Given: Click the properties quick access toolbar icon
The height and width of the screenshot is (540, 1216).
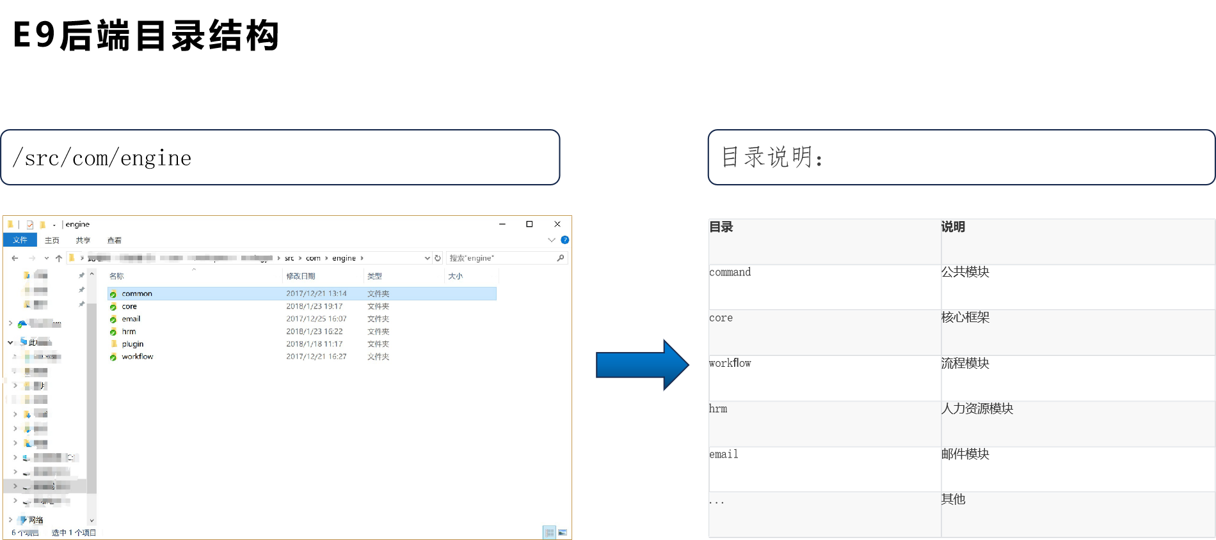Looking at the screenshot, I should coord(29,224).
